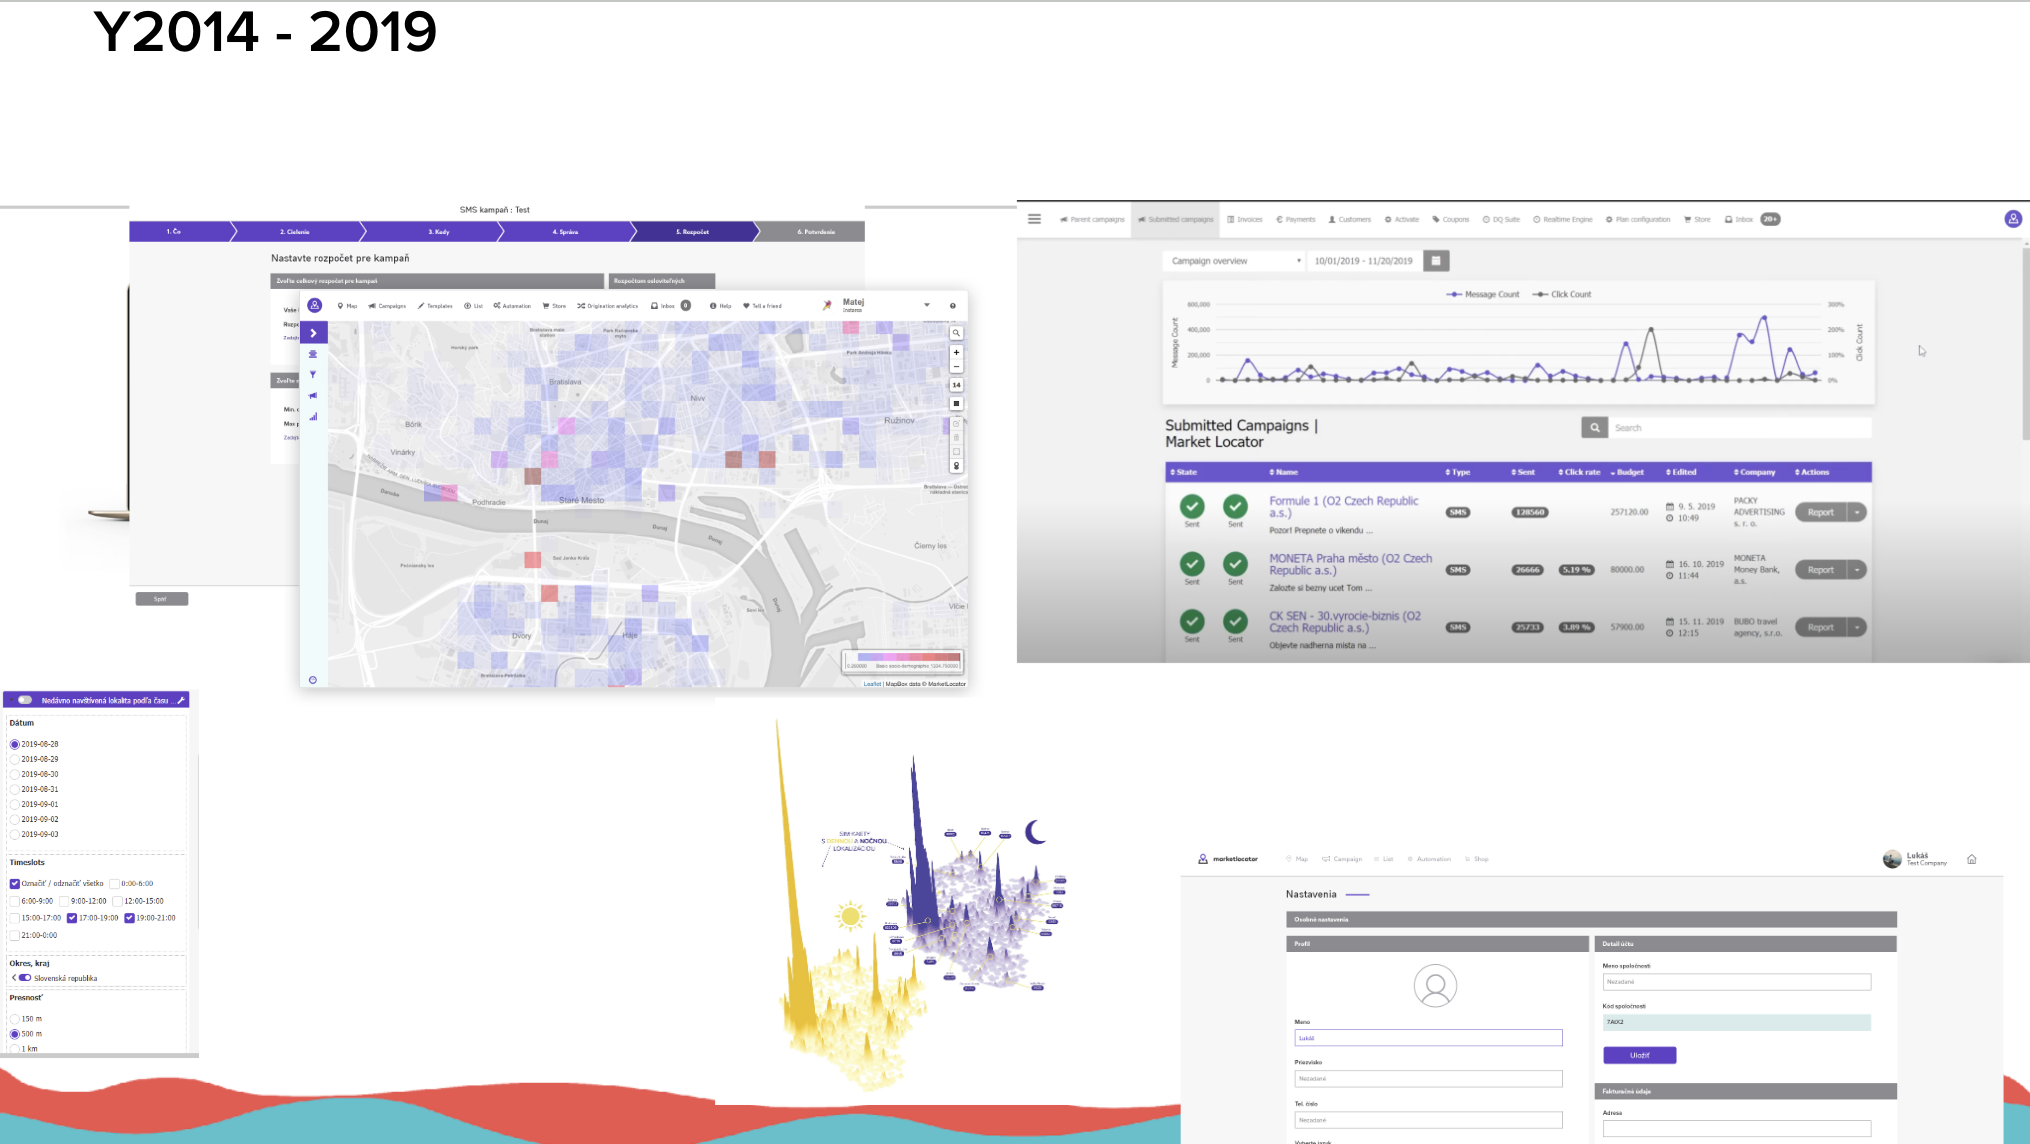Switch to the Submitted campaigns tab
This screenshot has width=2030, height=1144.
[1178, 219]
